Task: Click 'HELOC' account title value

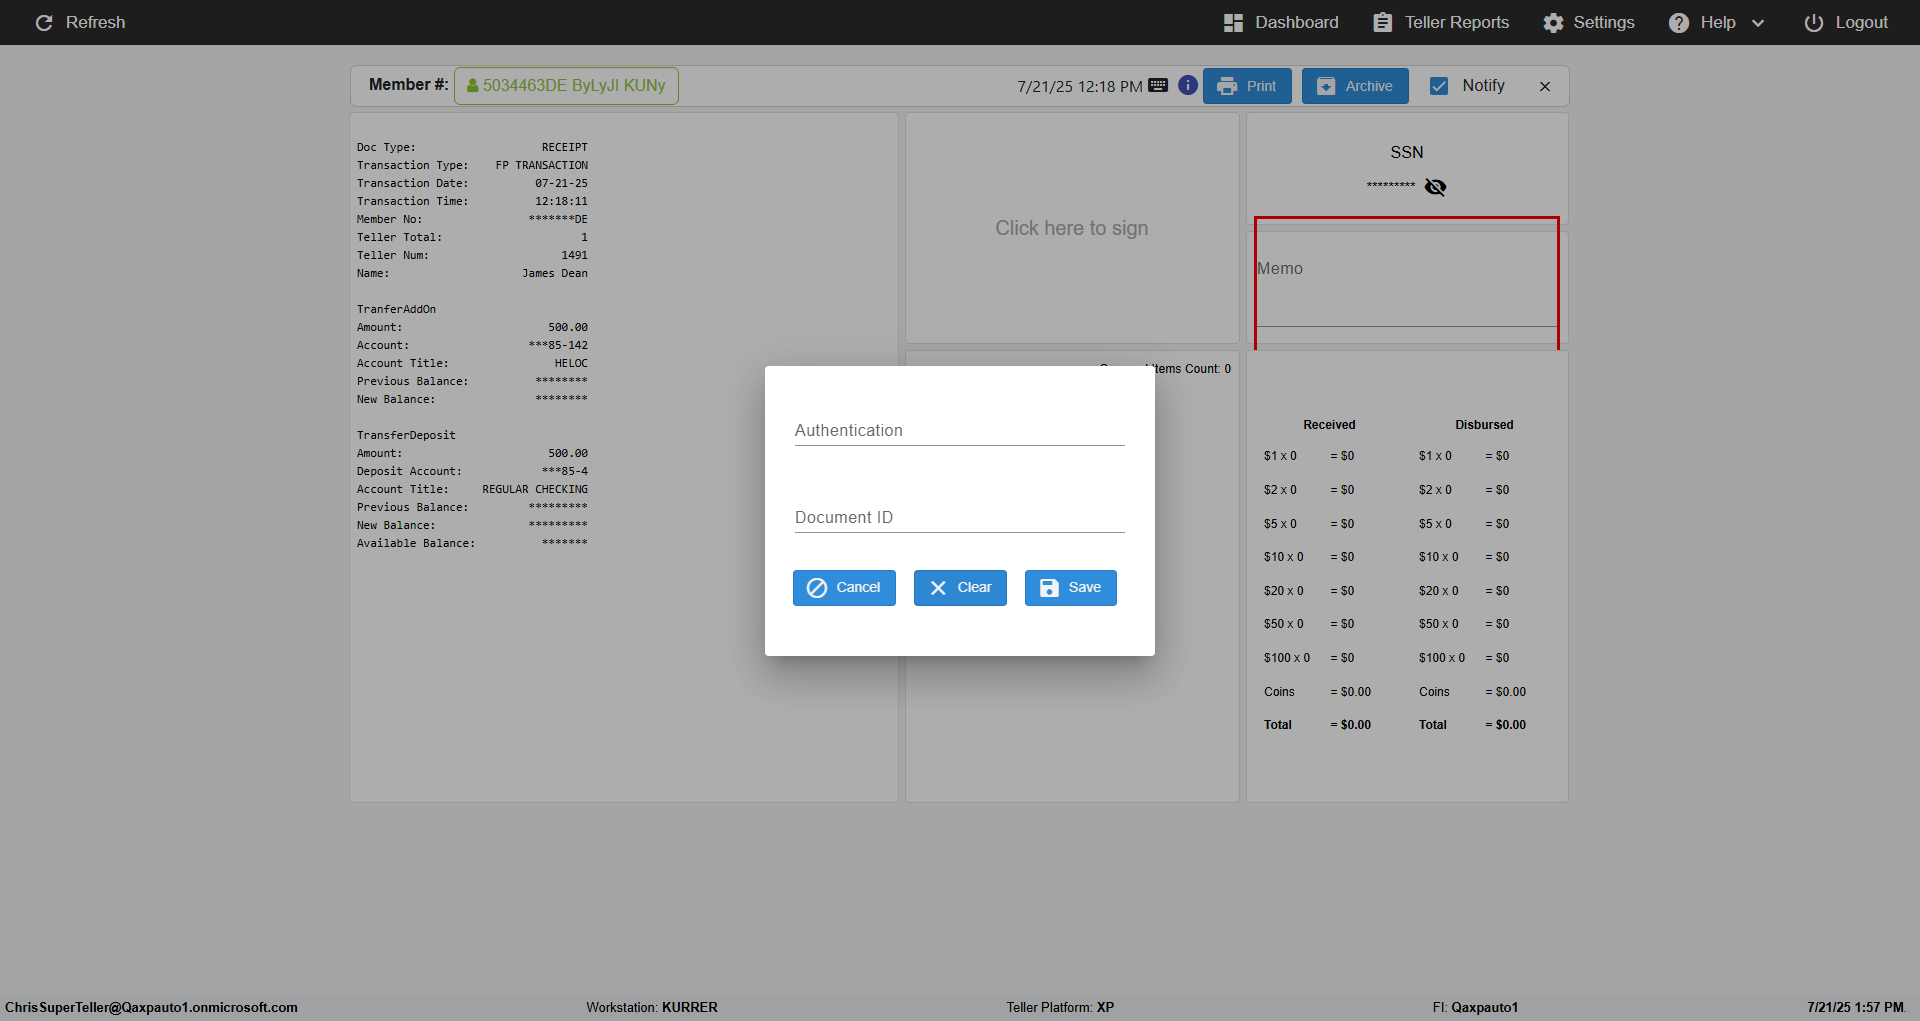Action: pyautogui.click(x=571, y=363)
